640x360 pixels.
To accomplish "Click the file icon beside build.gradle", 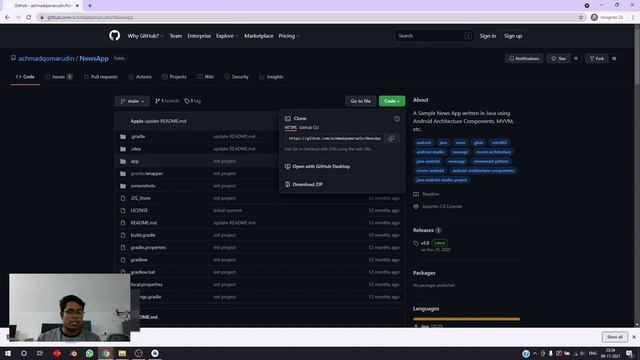I will (123, 235).
